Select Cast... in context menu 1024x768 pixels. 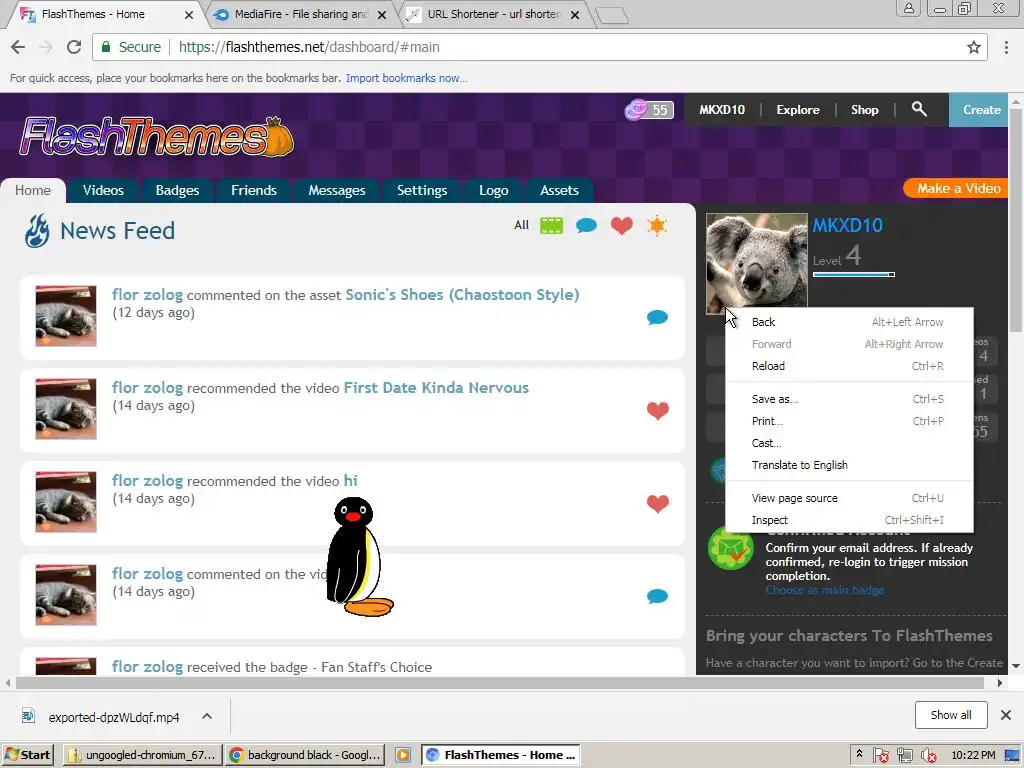pyautogui.click(x=848, y=443)
